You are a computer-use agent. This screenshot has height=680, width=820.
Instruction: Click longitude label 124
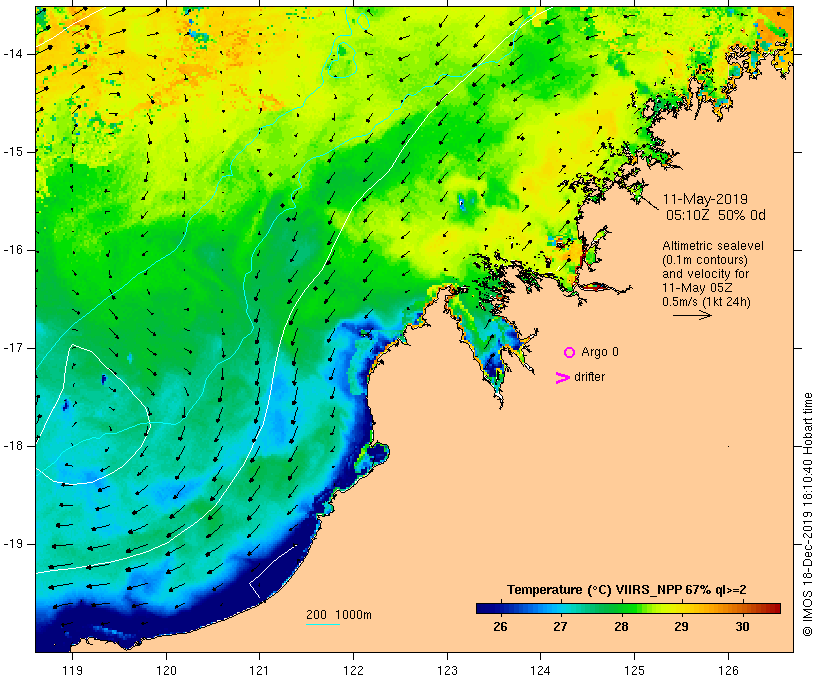pos(541,670)
